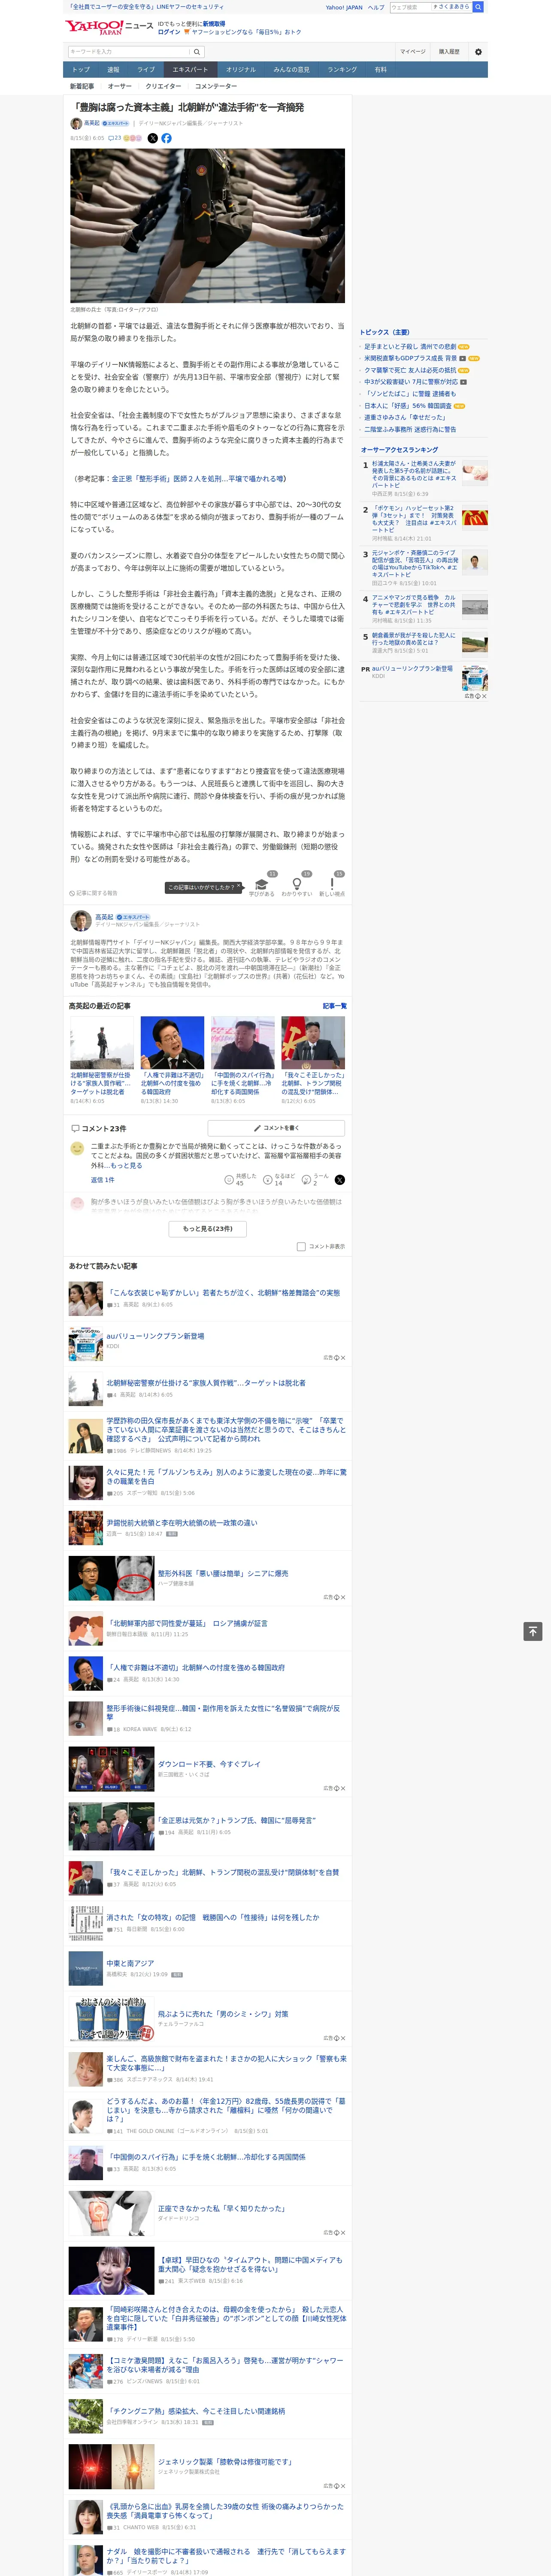
Task: Expand replies via 返信 1件
Action: tap(102, 1180)
